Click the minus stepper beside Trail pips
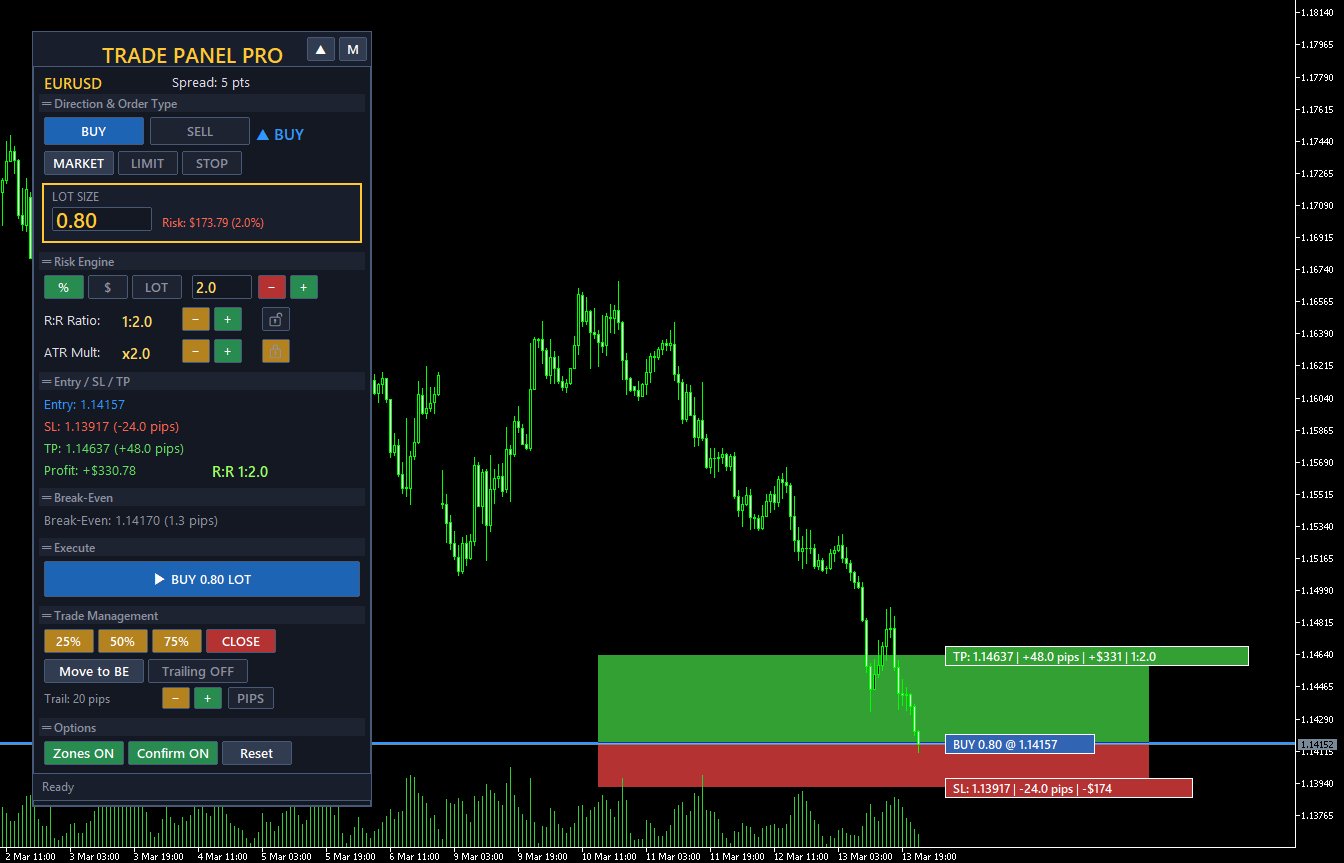Screen dimensions: 1344x863 [175, 698]
